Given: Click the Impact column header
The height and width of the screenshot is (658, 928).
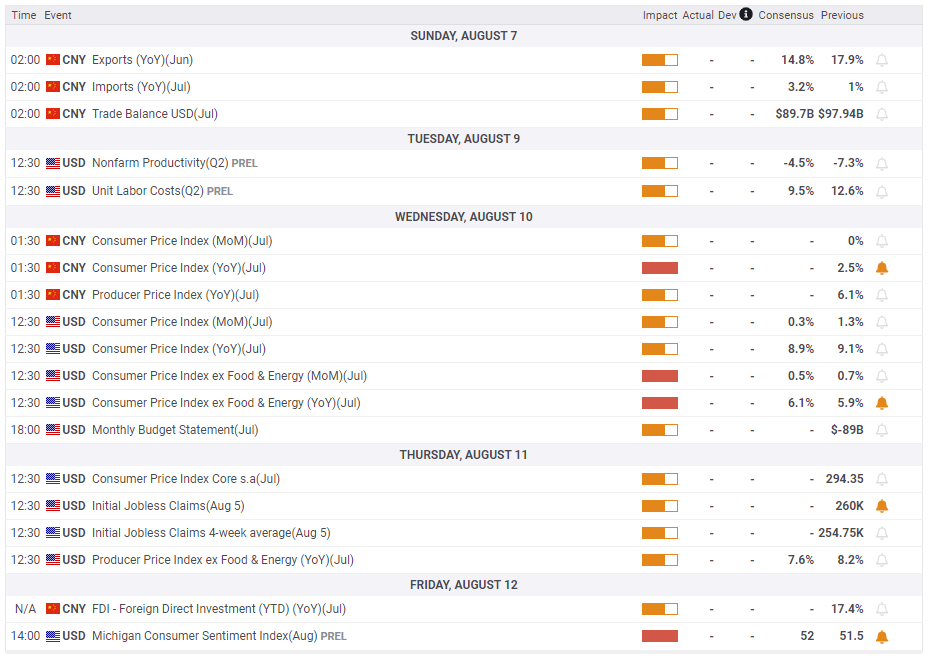Looking at the screenshot, I should [659, 15].
